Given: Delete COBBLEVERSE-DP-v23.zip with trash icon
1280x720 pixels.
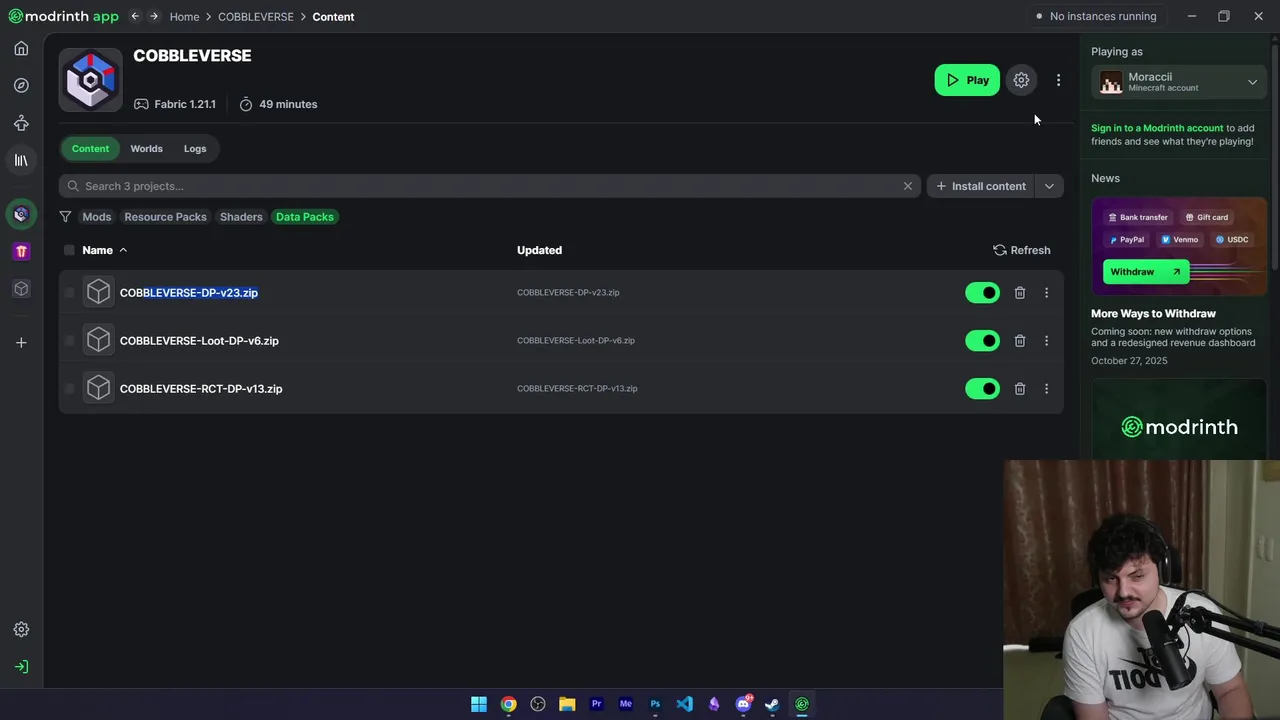Looking at the screenshot, I should pos(1020,293).
